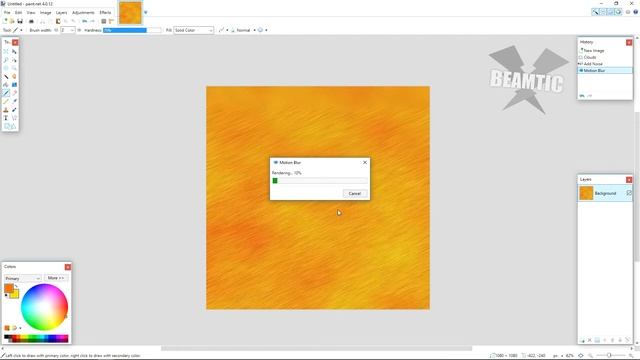Image resolution: width=640 pixels, height=360 pixels.
Task: Click the Redo toolbar icon
Action: click(92, 21)
